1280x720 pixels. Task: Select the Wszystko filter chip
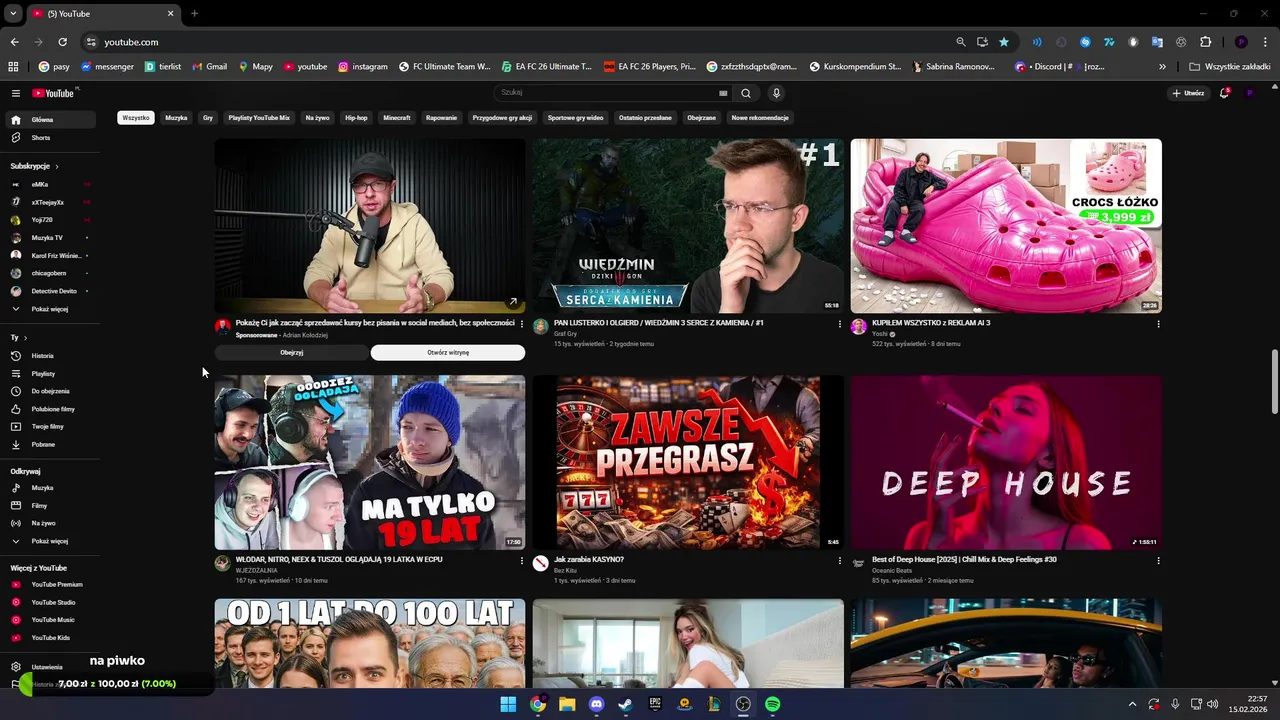135,118
